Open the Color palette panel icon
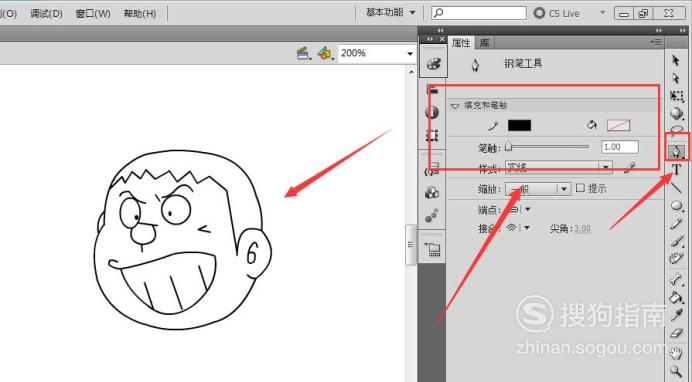Image resolution: width=692 pixels, height=382 pixels. point(433,64)
